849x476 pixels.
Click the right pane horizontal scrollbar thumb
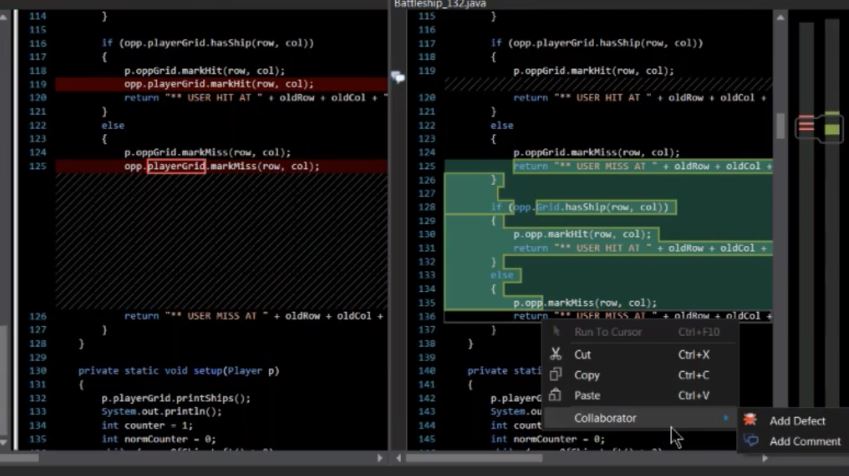point(474,458)
